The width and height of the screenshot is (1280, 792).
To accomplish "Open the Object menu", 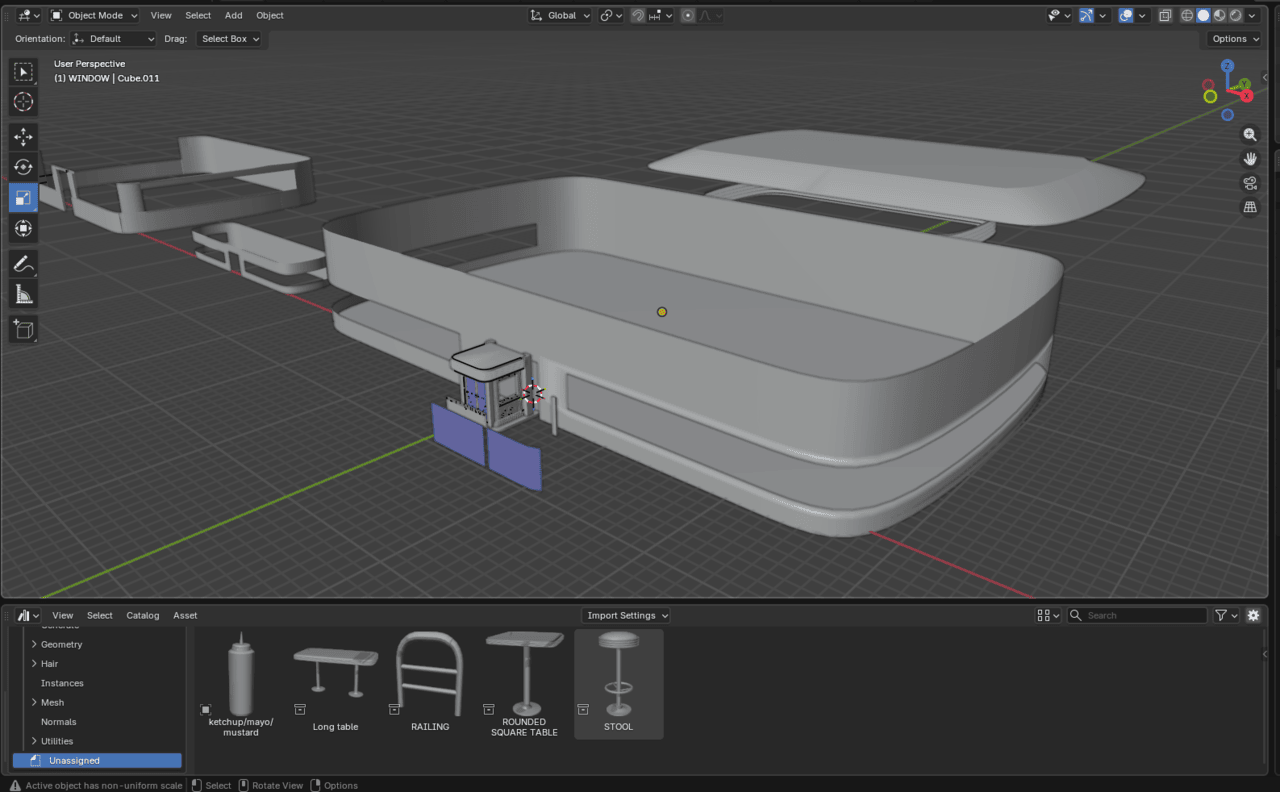I will (270, 15).
